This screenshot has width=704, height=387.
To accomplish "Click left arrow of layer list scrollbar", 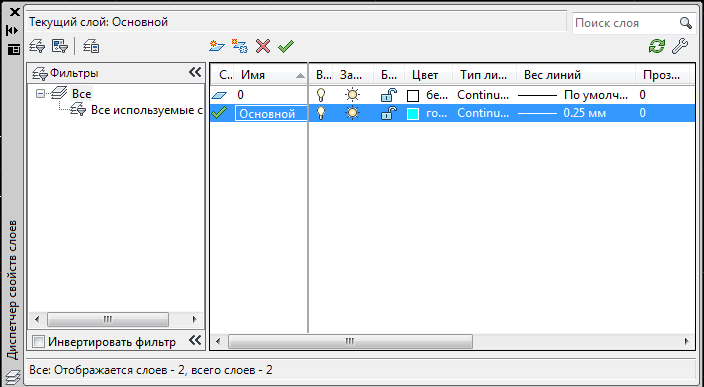I will point(218,342).
